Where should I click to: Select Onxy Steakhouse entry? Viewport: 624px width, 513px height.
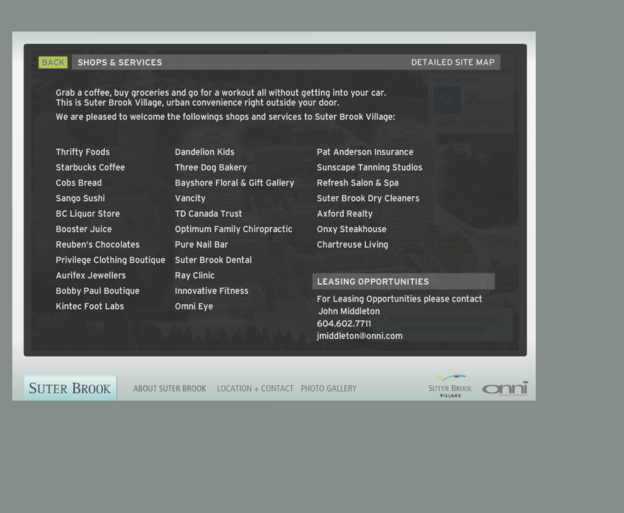(x=351, y=229)
